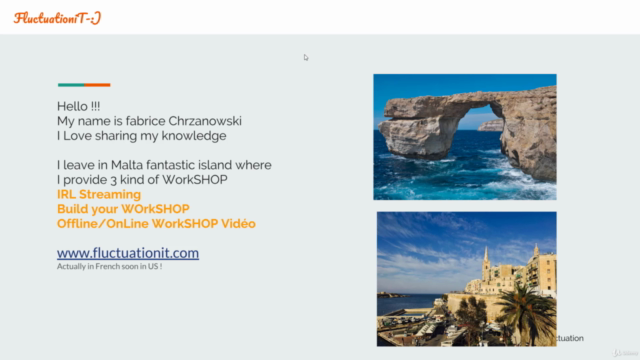The image size is (640, 360).
Task: Click the 'Hello !!!' text line
Action: [x=78, y=107]
